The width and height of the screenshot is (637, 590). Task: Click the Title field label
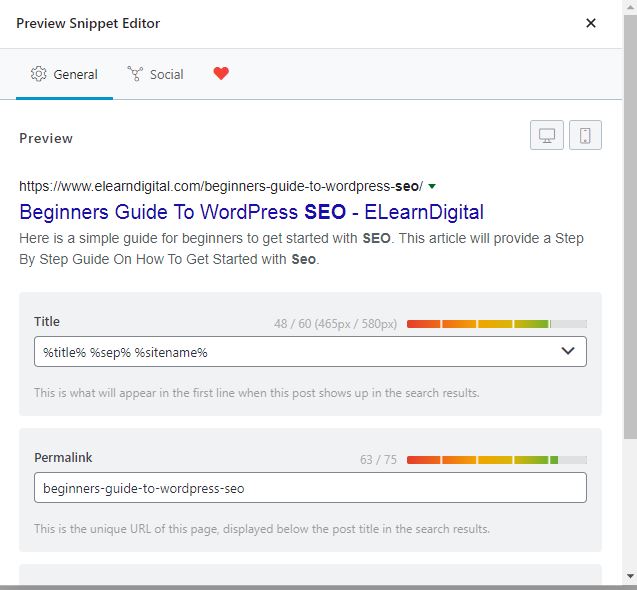pyautogui.click(x=47, y=321)
